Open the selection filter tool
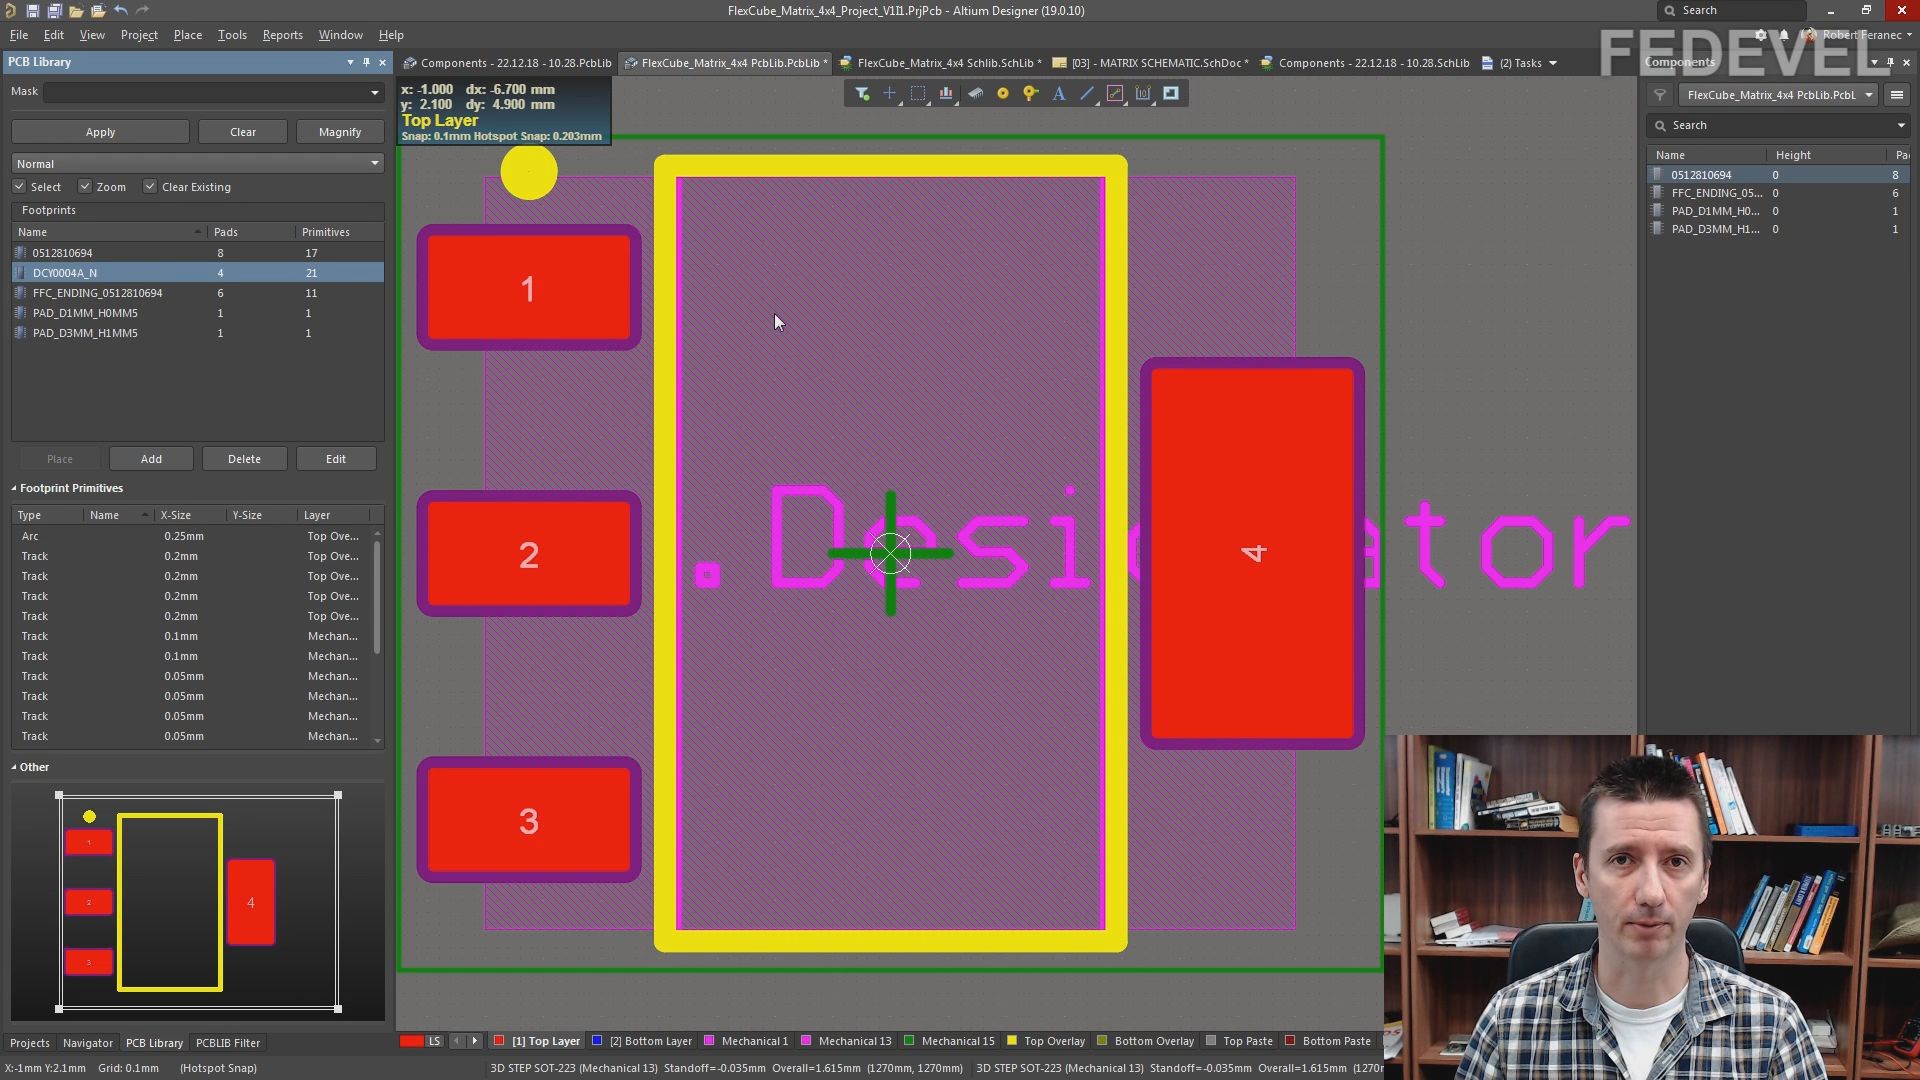The height and width of the screenshot is (1080, 1920). click(862, 94)
